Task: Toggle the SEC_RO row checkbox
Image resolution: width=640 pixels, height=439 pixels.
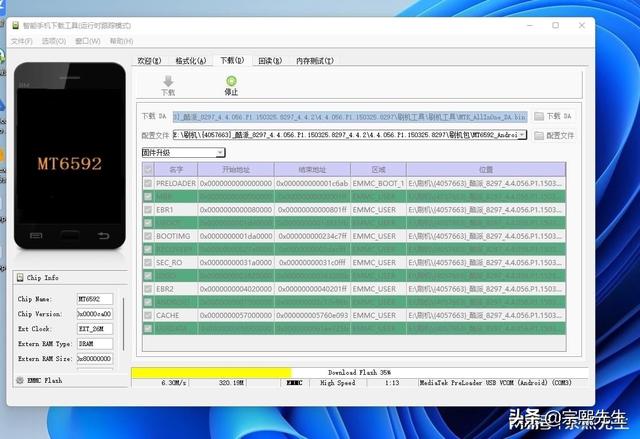Action: coord(148,263)
